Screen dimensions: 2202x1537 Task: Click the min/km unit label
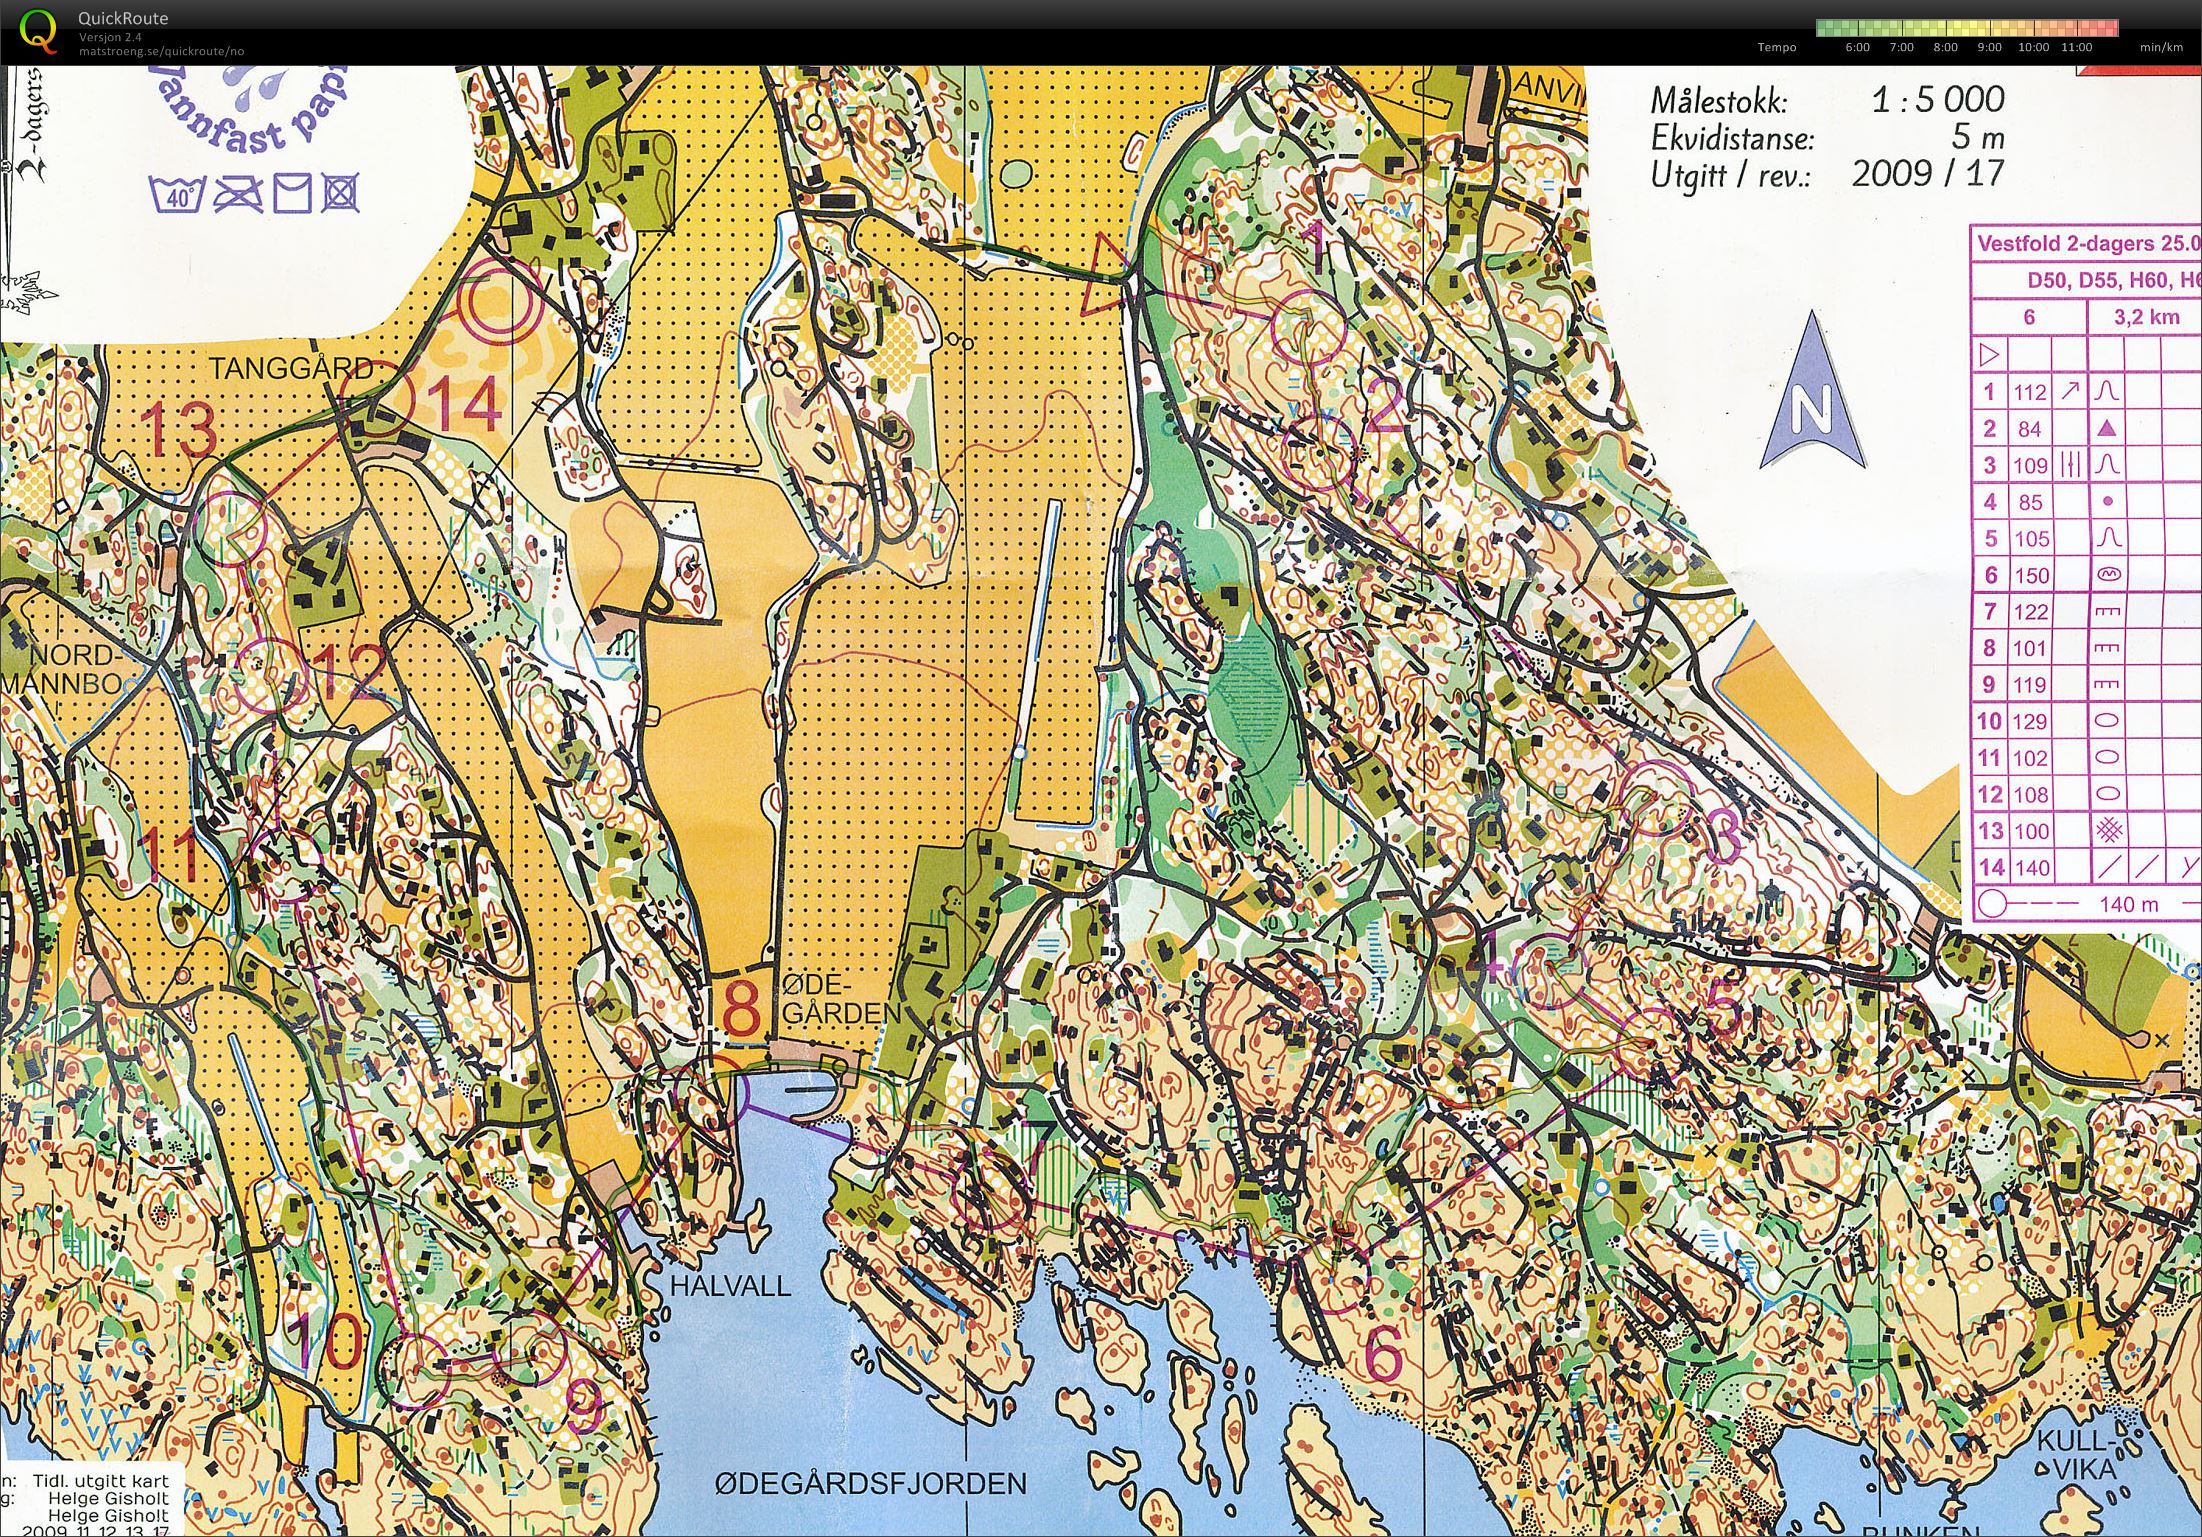pyautogui.click(x=2161, y=47)
